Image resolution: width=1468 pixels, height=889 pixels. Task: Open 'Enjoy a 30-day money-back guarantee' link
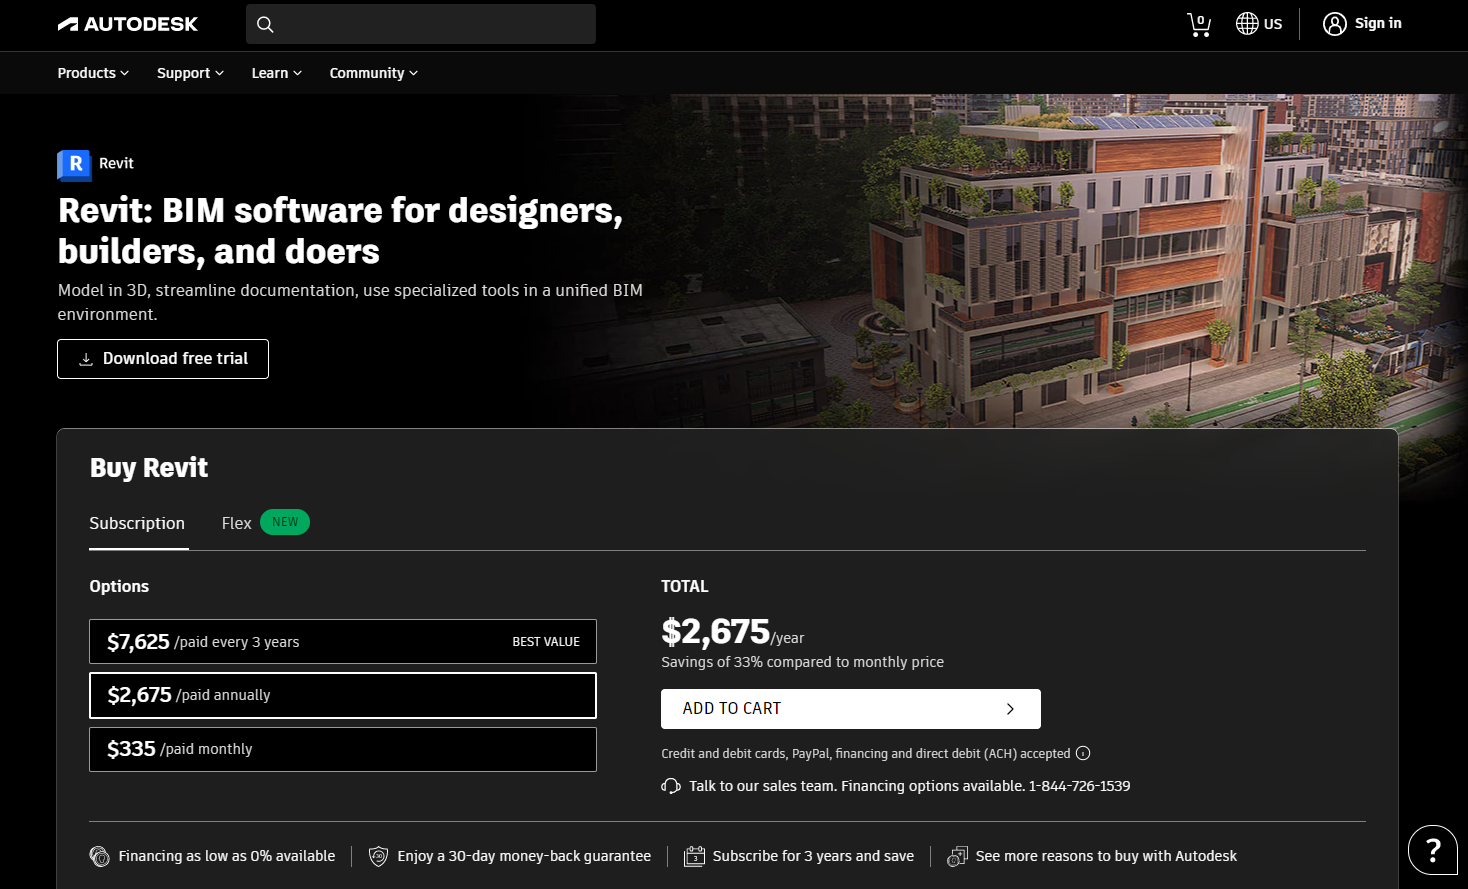point(524,856)
